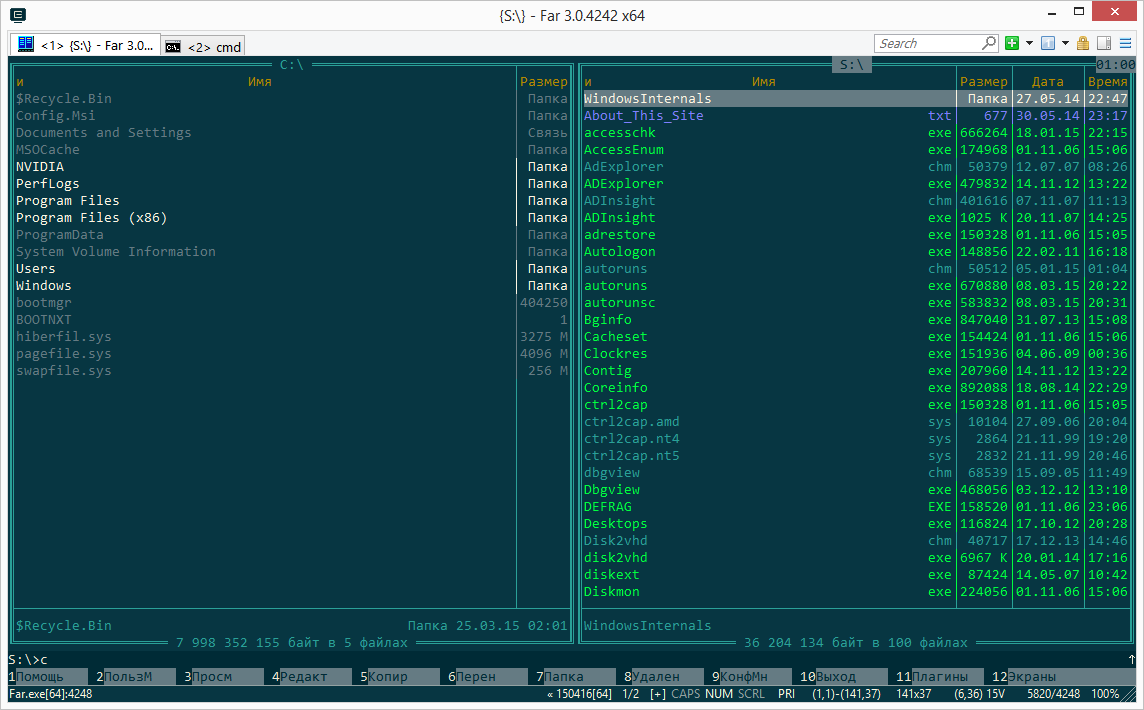The height and width of the screenshot is (710, 1144).
Task: Click the NUM indicator in status bar
Action: point(719,694)
